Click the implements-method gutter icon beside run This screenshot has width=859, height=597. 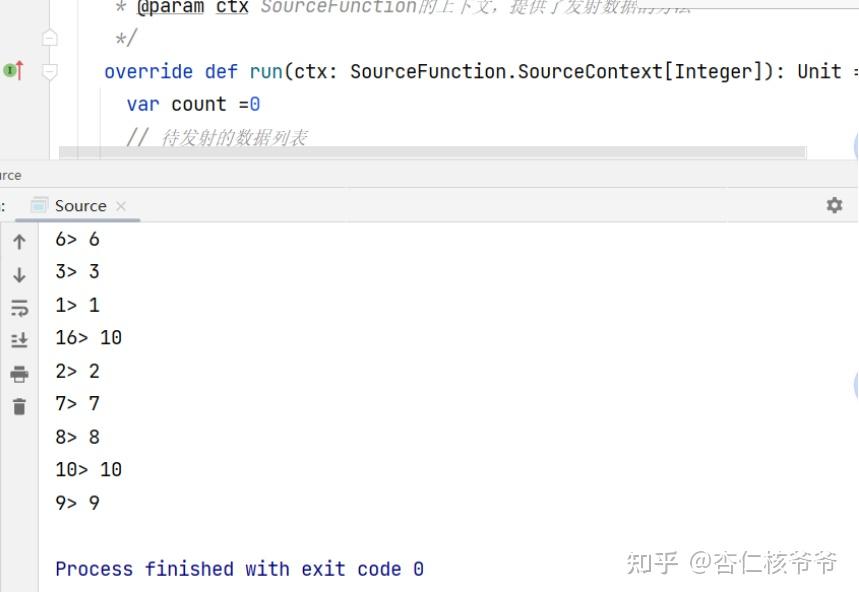coord(13,70)
